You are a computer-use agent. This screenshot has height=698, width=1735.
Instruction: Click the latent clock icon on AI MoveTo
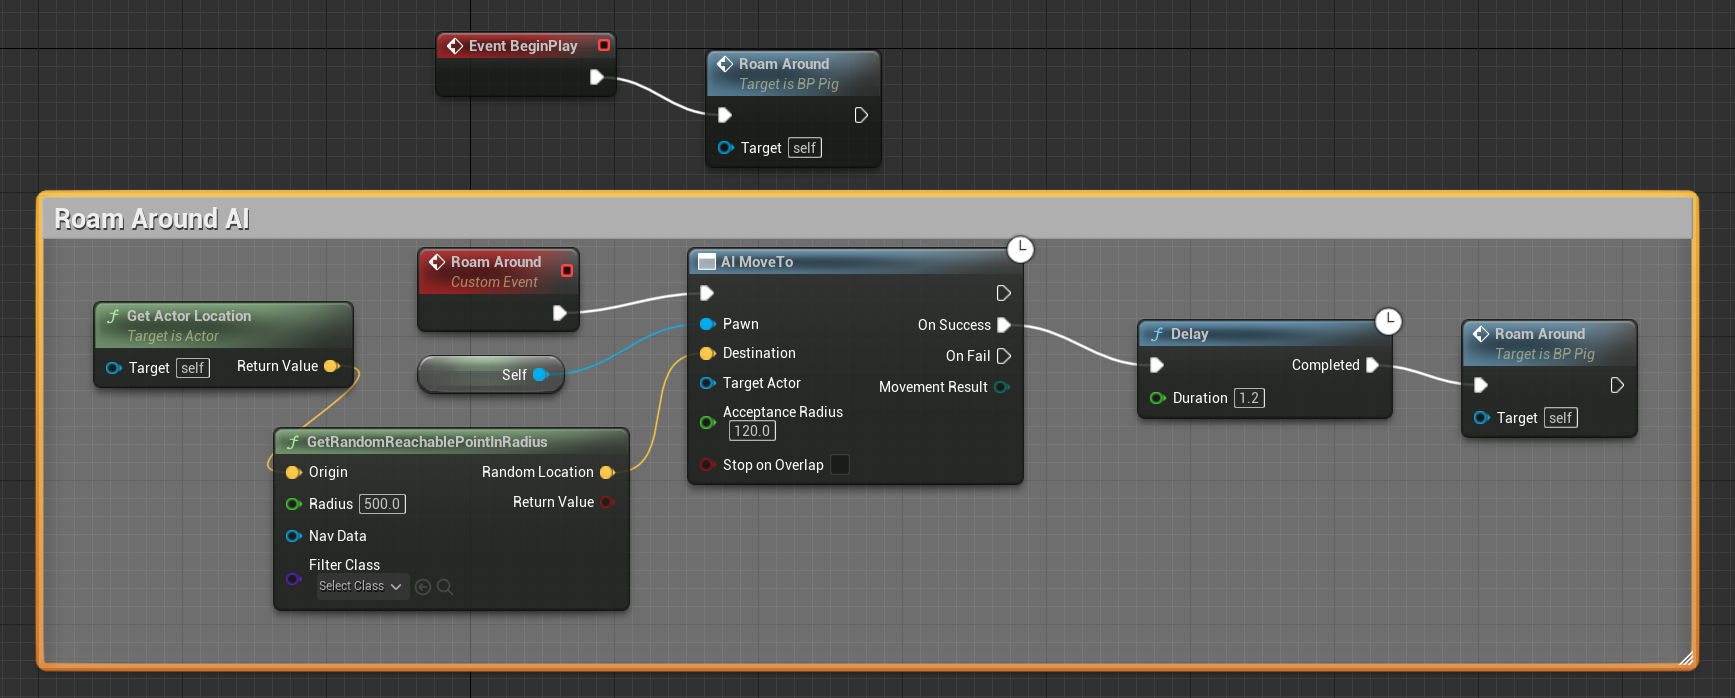(1020, 249)
